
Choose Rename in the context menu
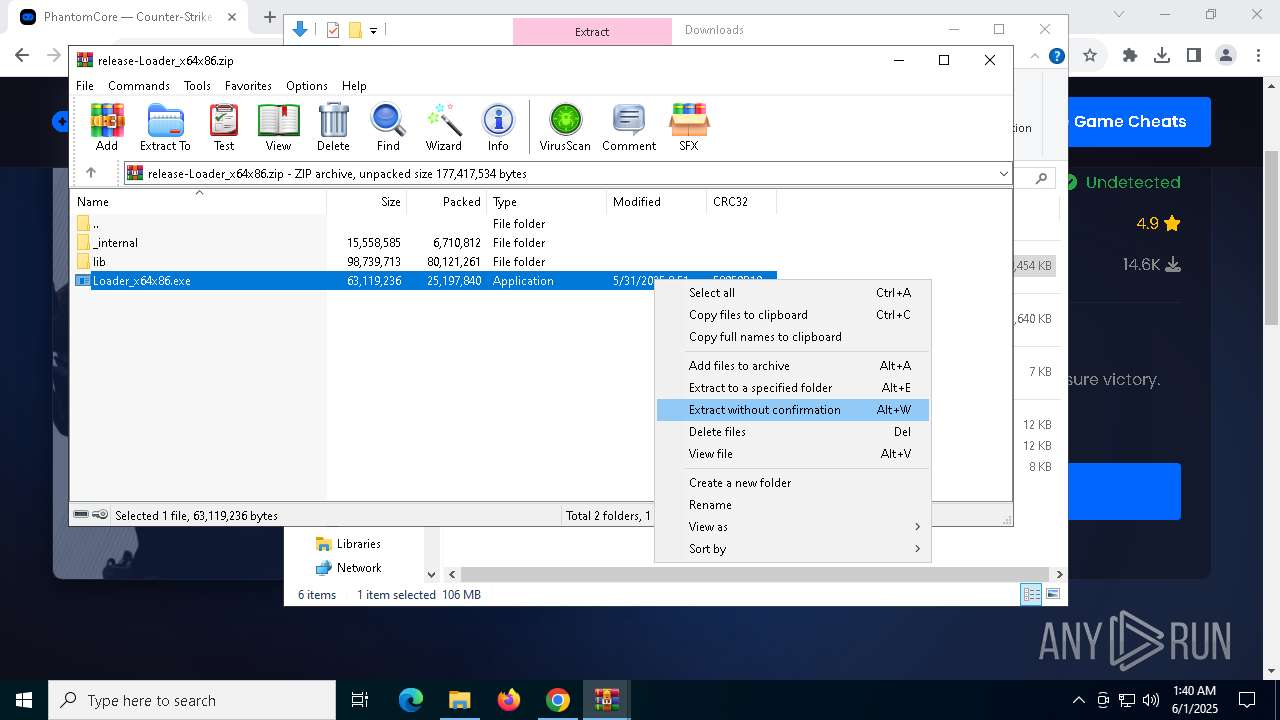coord(793,505)
